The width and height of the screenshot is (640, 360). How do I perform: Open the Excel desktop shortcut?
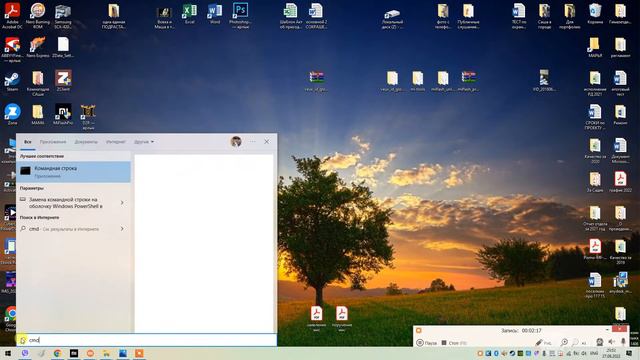pyautogui.click(x=189, y=14)
